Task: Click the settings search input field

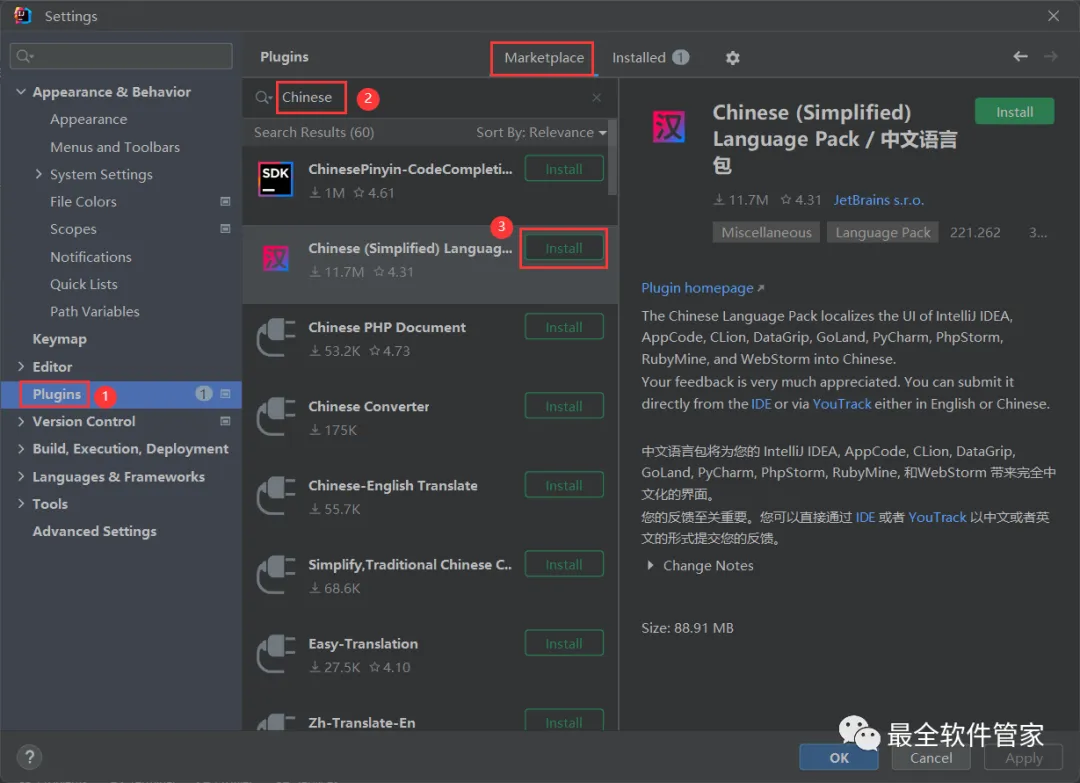Action: tap(121, 56)
